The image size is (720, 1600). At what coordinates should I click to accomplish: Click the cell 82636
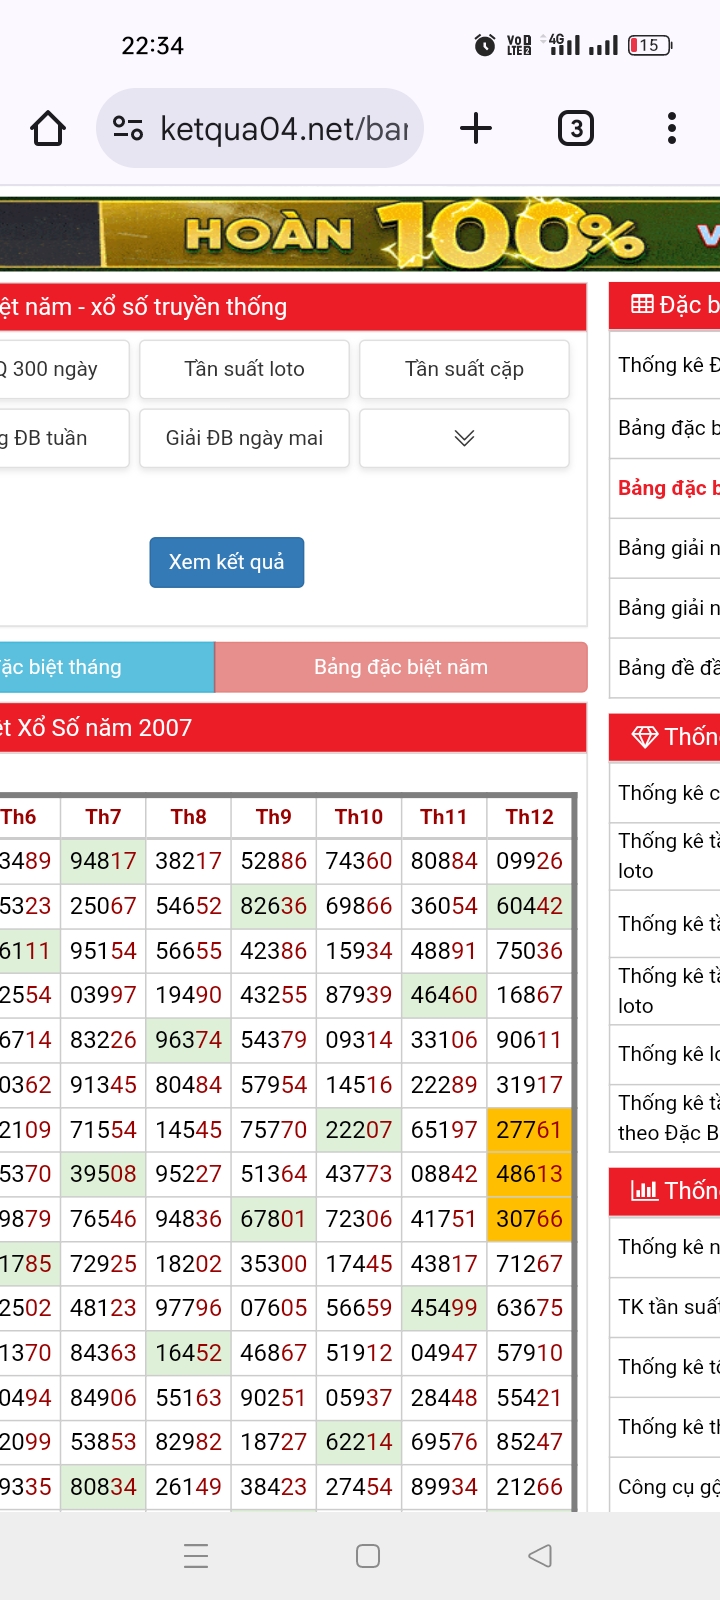coord(273,906)
